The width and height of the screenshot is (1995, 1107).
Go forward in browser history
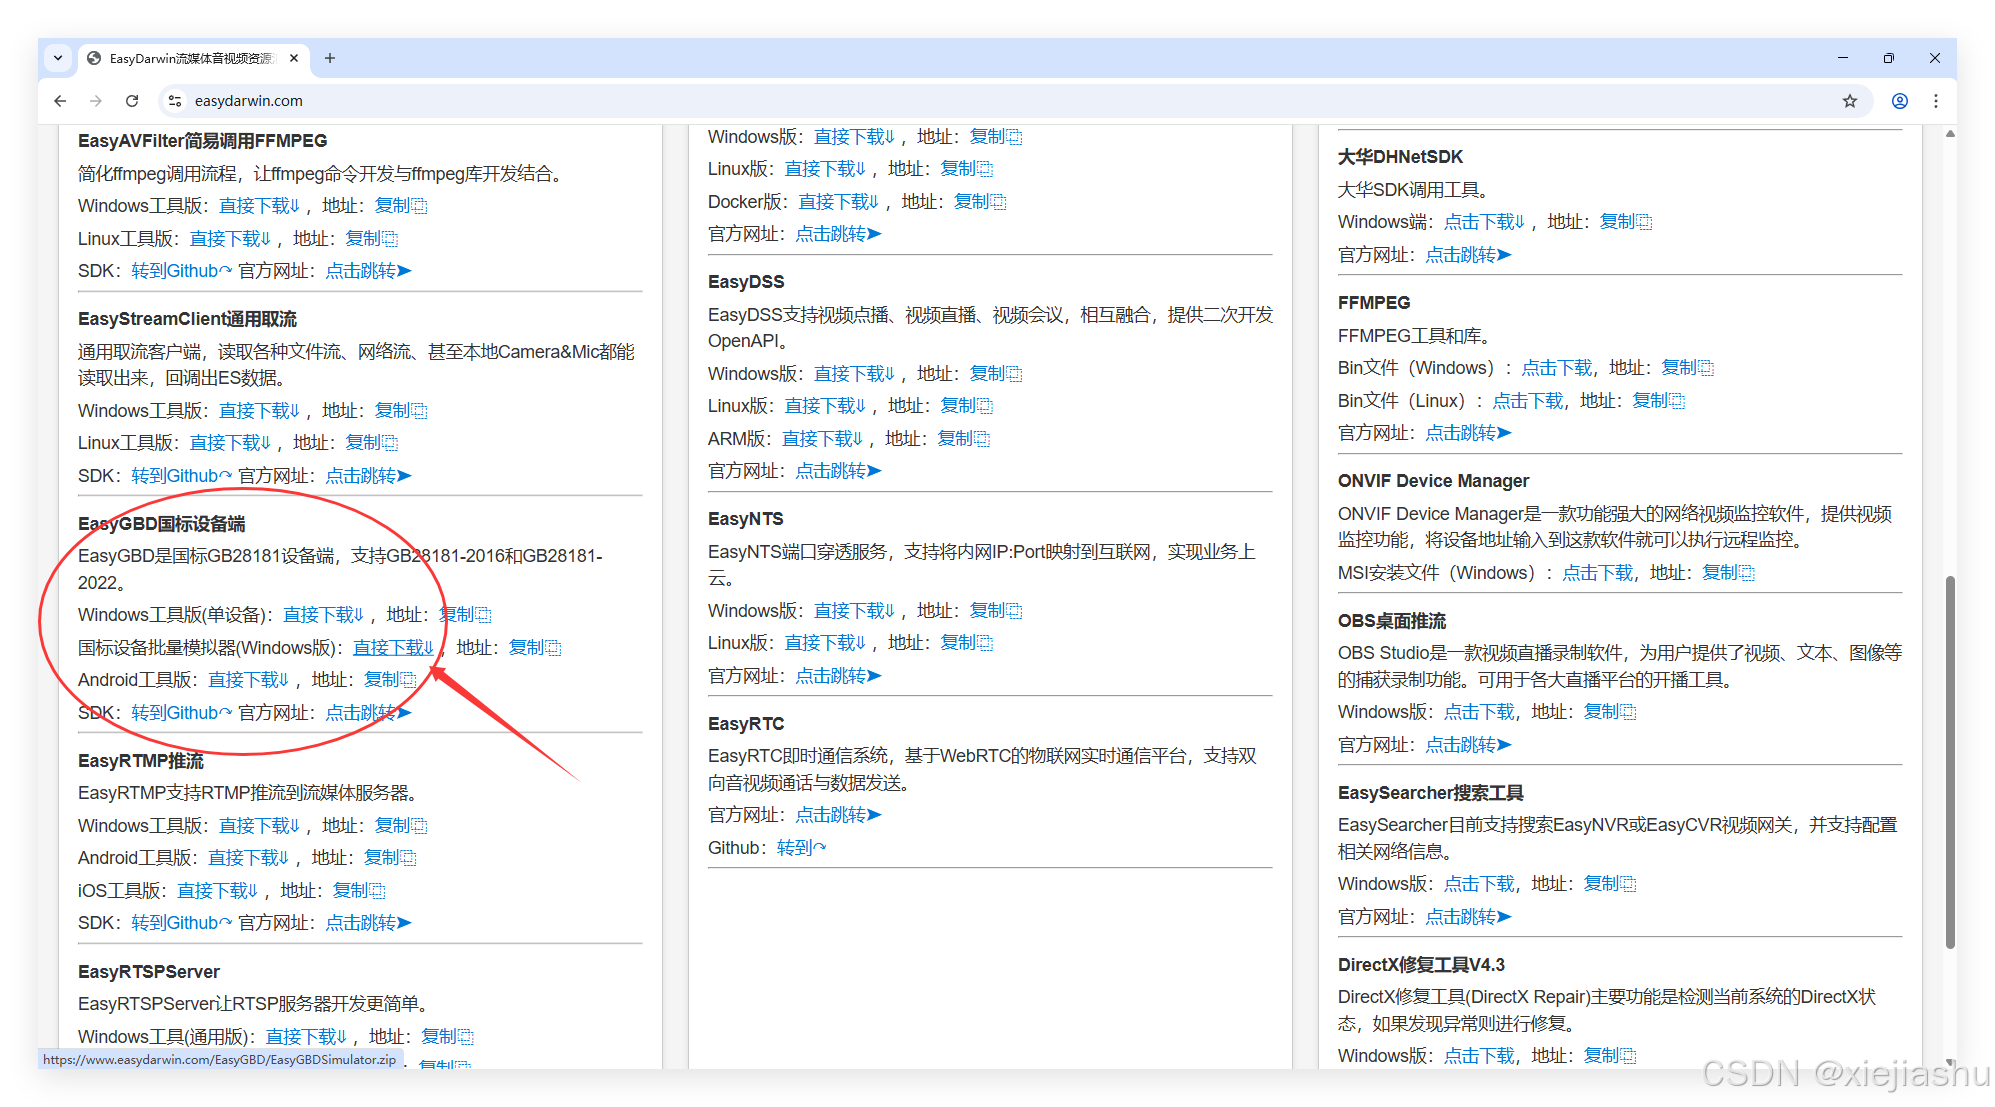pyautogui.click(x=96, y=101)
